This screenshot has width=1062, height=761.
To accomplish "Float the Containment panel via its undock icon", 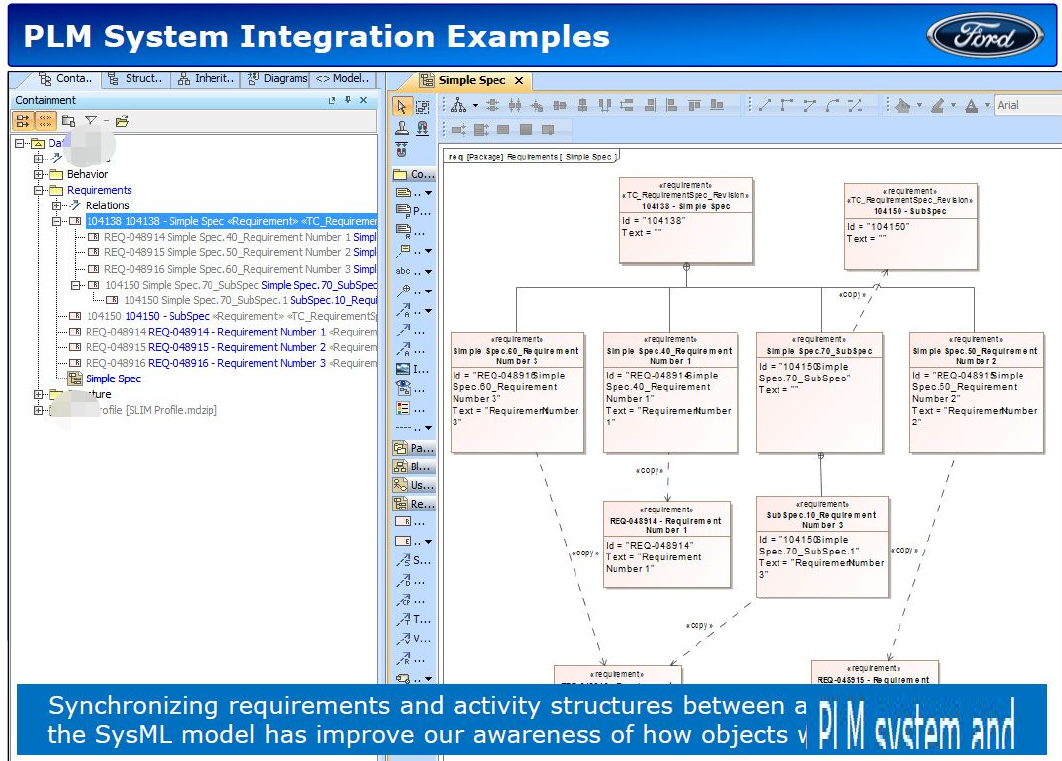I will (x=332, y=100).
